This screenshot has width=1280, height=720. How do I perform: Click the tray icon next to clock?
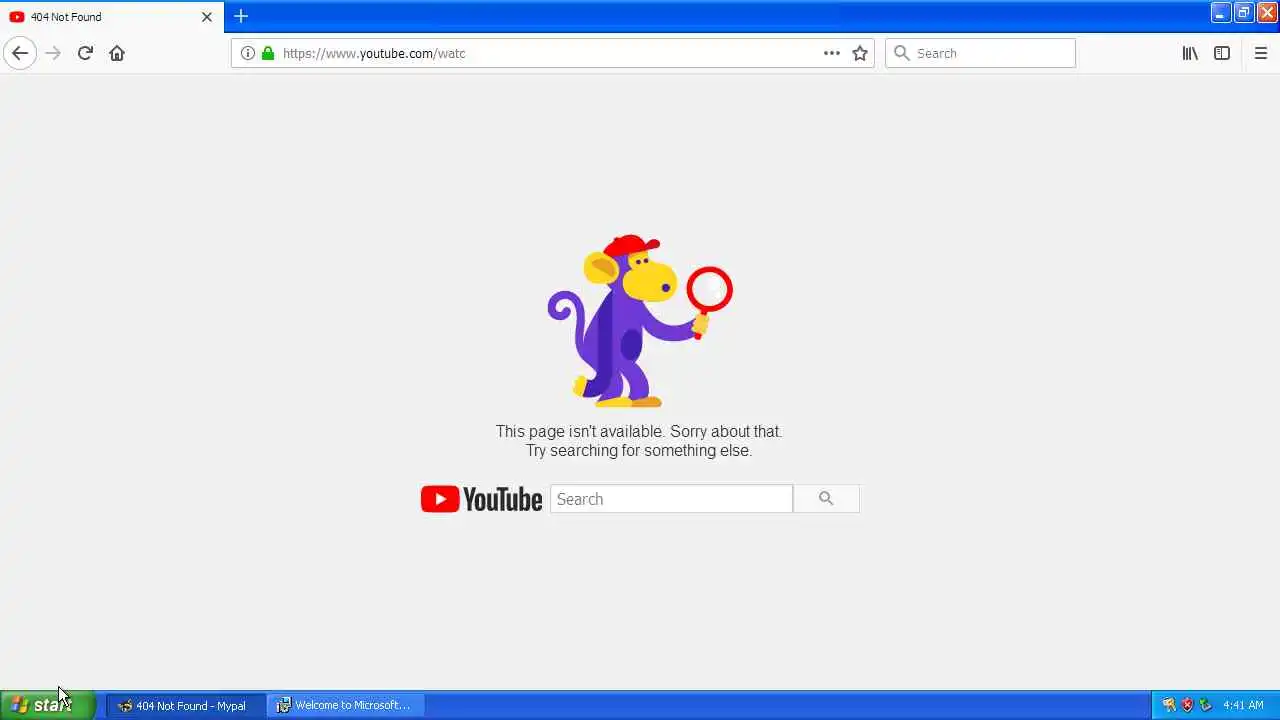pyautogui.click(x=1205, y=705)
